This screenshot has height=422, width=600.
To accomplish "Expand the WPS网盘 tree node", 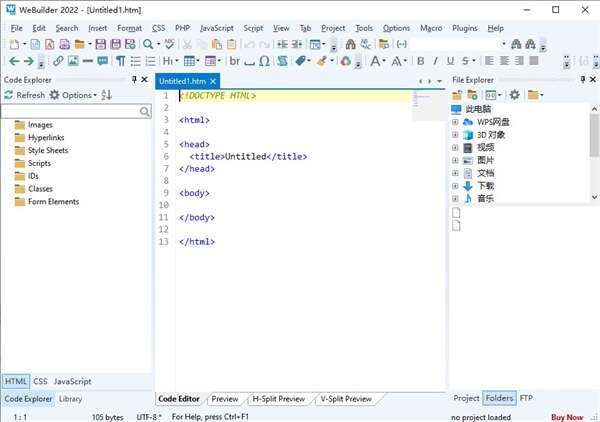I will pos(455,122).
